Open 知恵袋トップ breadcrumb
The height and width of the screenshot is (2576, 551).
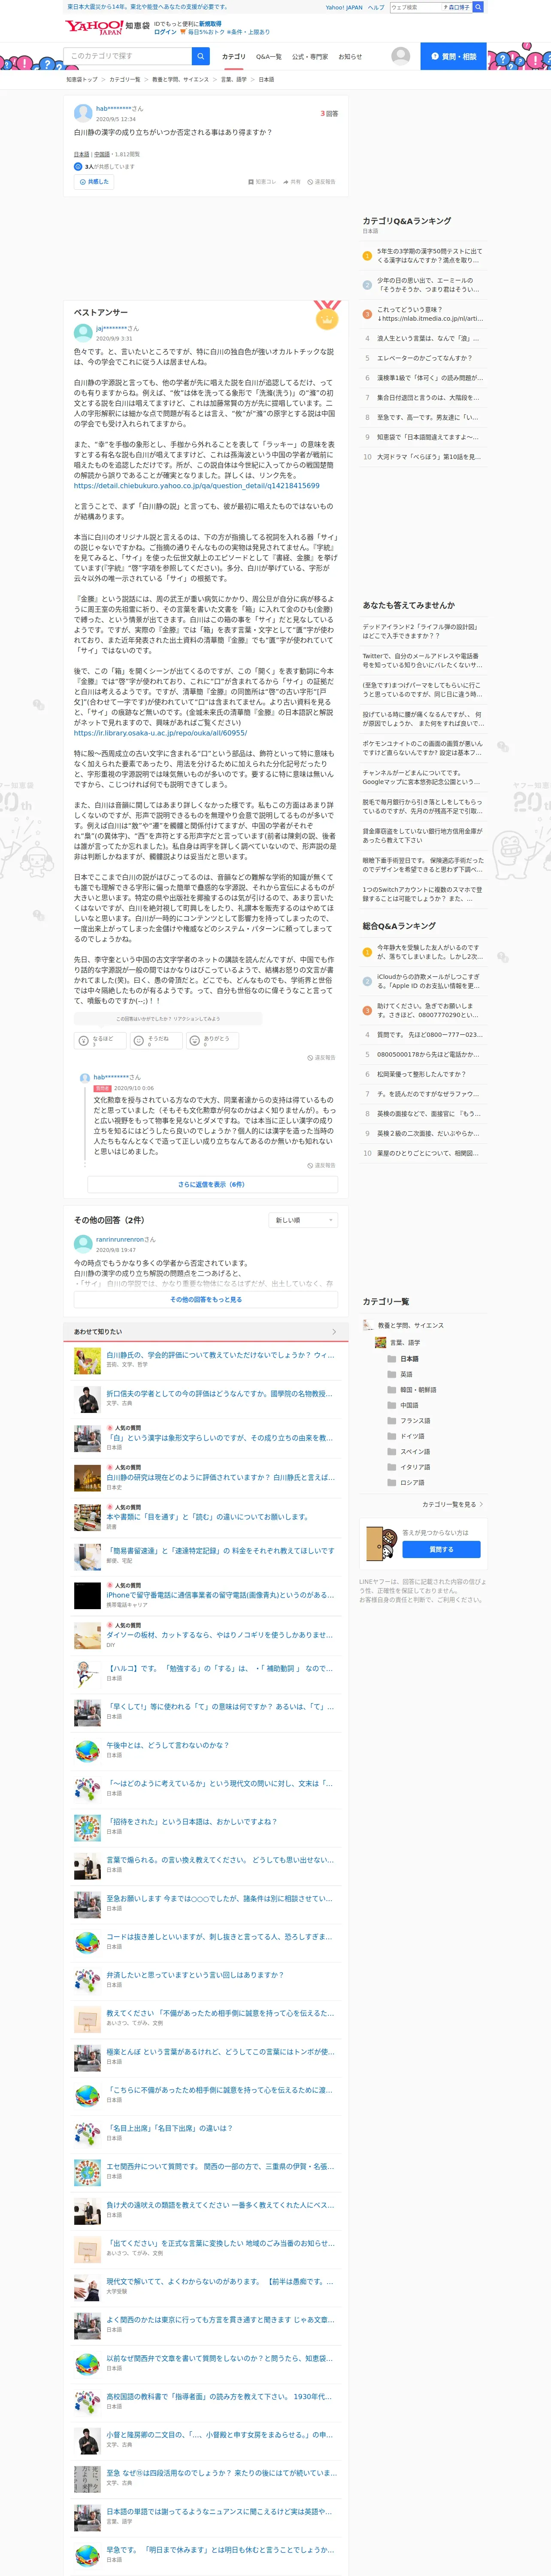pyautogui.click(x=82, y=79)
